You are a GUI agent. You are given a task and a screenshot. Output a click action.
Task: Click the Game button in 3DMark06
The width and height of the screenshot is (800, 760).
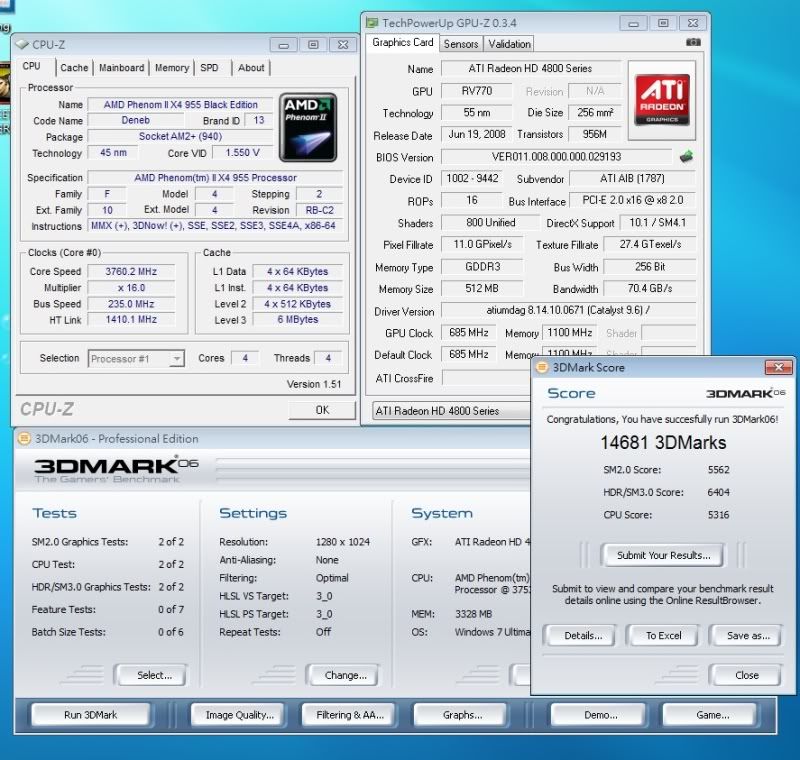pyautogui.click(x=712, y=715)
